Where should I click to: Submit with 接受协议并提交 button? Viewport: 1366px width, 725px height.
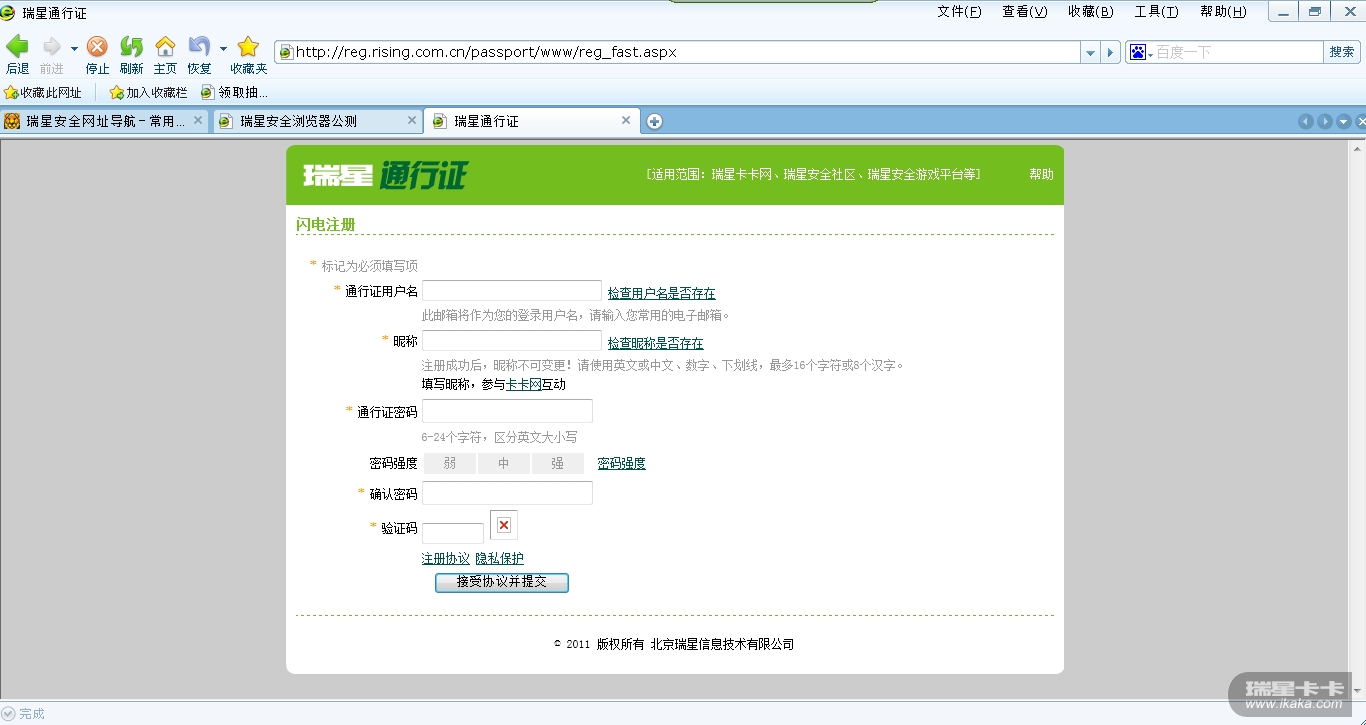502,582
